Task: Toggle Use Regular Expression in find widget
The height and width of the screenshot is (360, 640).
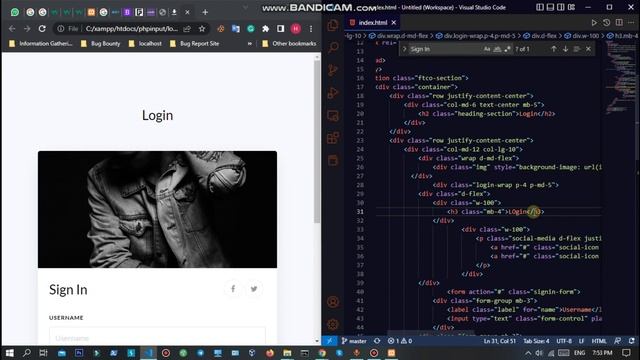Action: 507,49
